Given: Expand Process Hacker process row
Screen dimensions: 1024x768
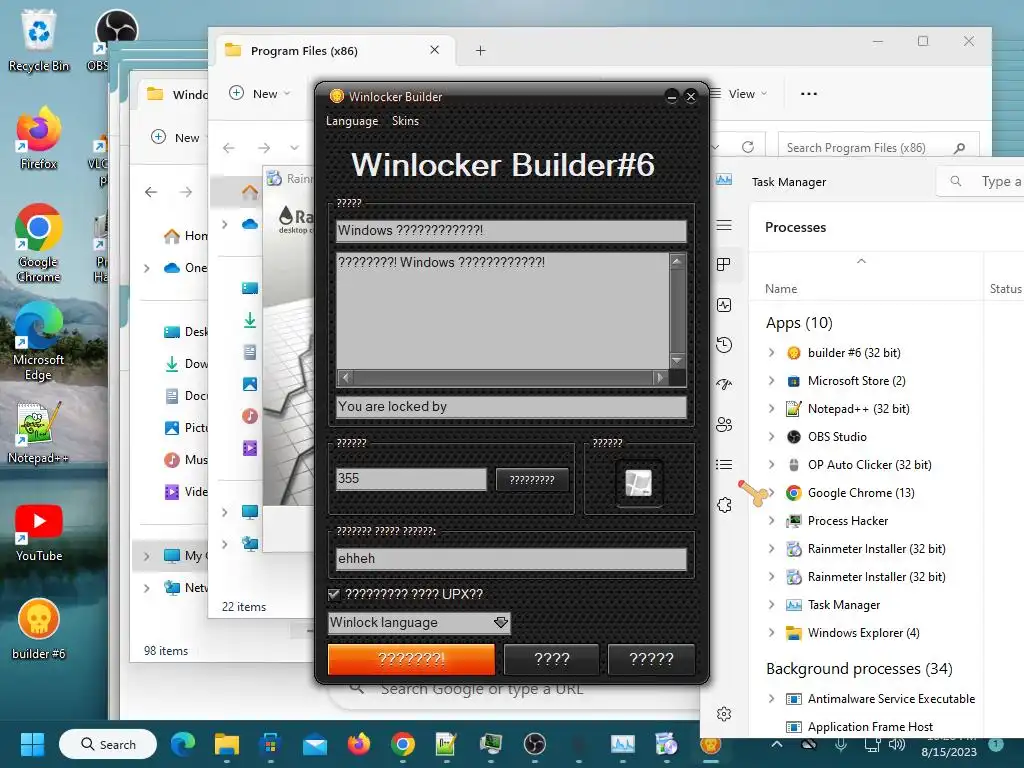Looking at the screenshot, I should [771, 521].
